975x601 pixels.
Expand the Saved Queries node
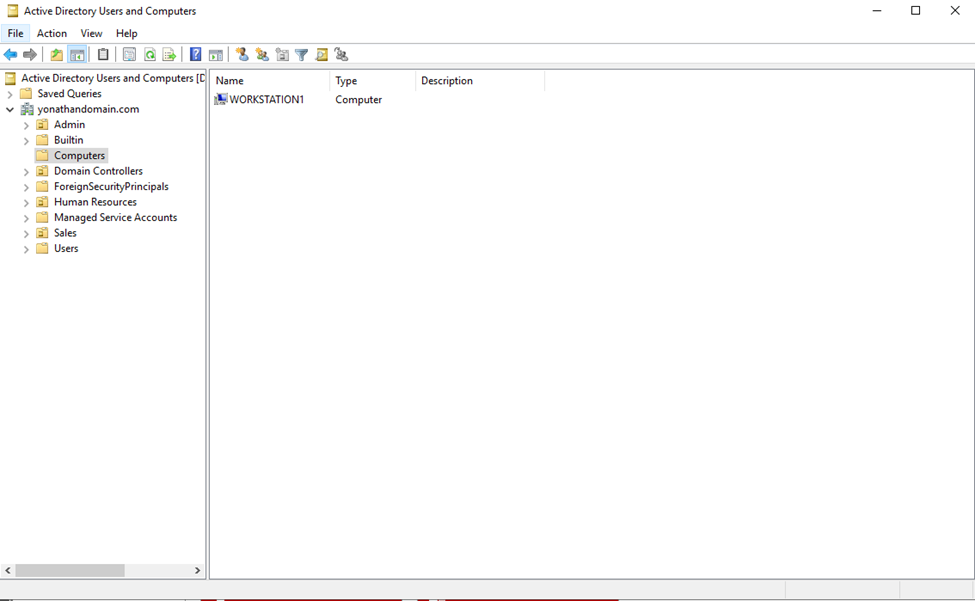pyautogui.click(x=10, y=94)
